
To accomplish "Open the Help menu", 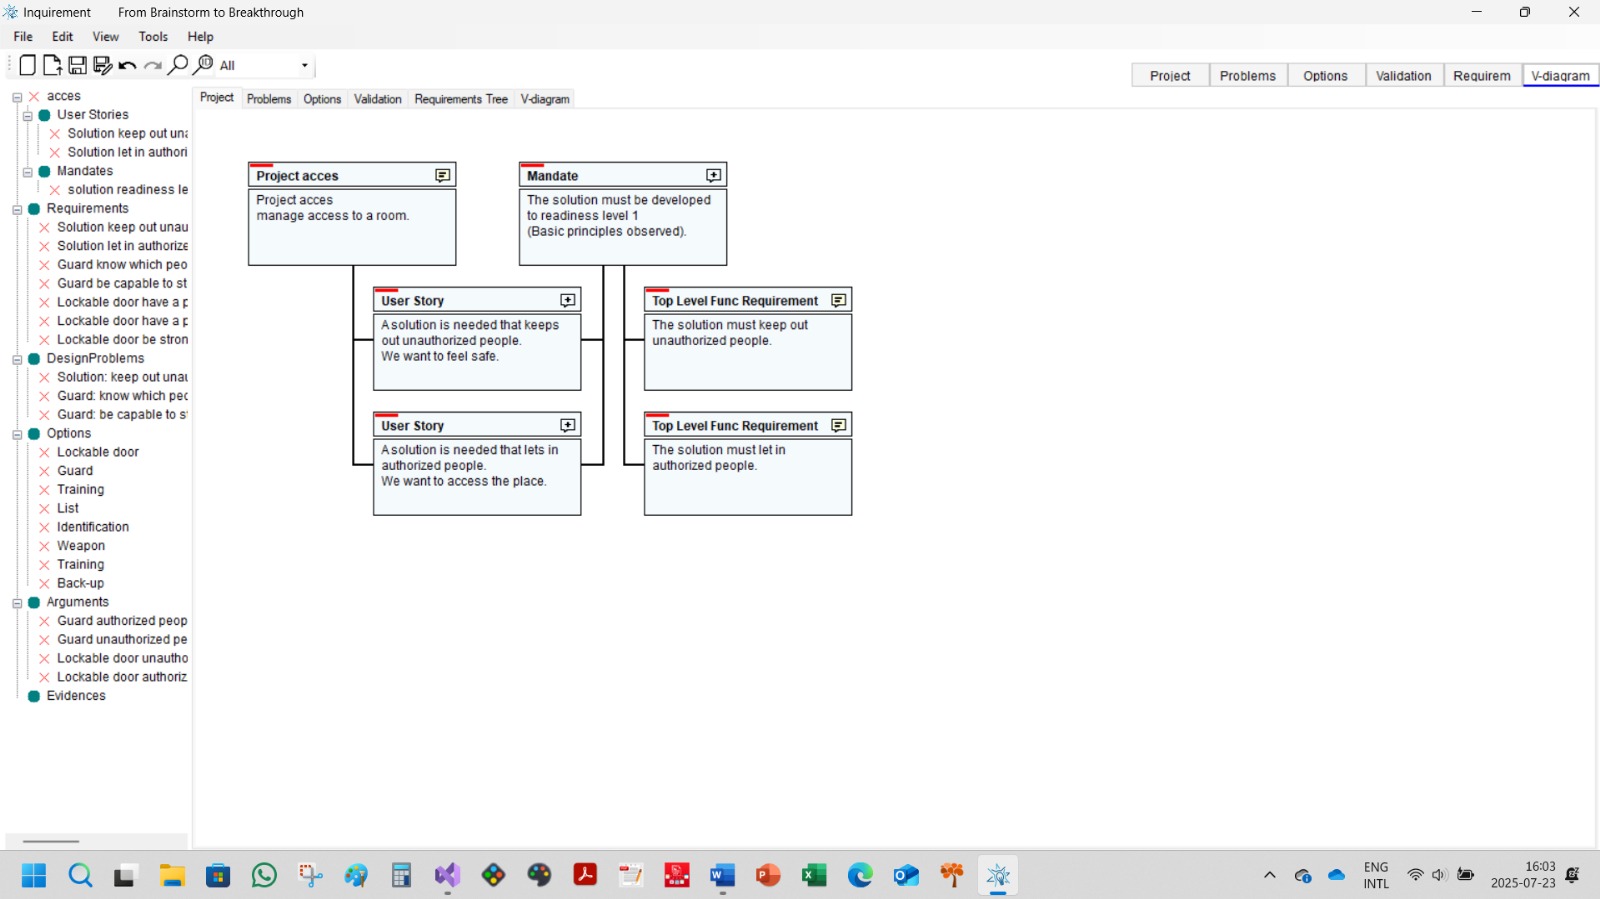I will coord(200,37).
